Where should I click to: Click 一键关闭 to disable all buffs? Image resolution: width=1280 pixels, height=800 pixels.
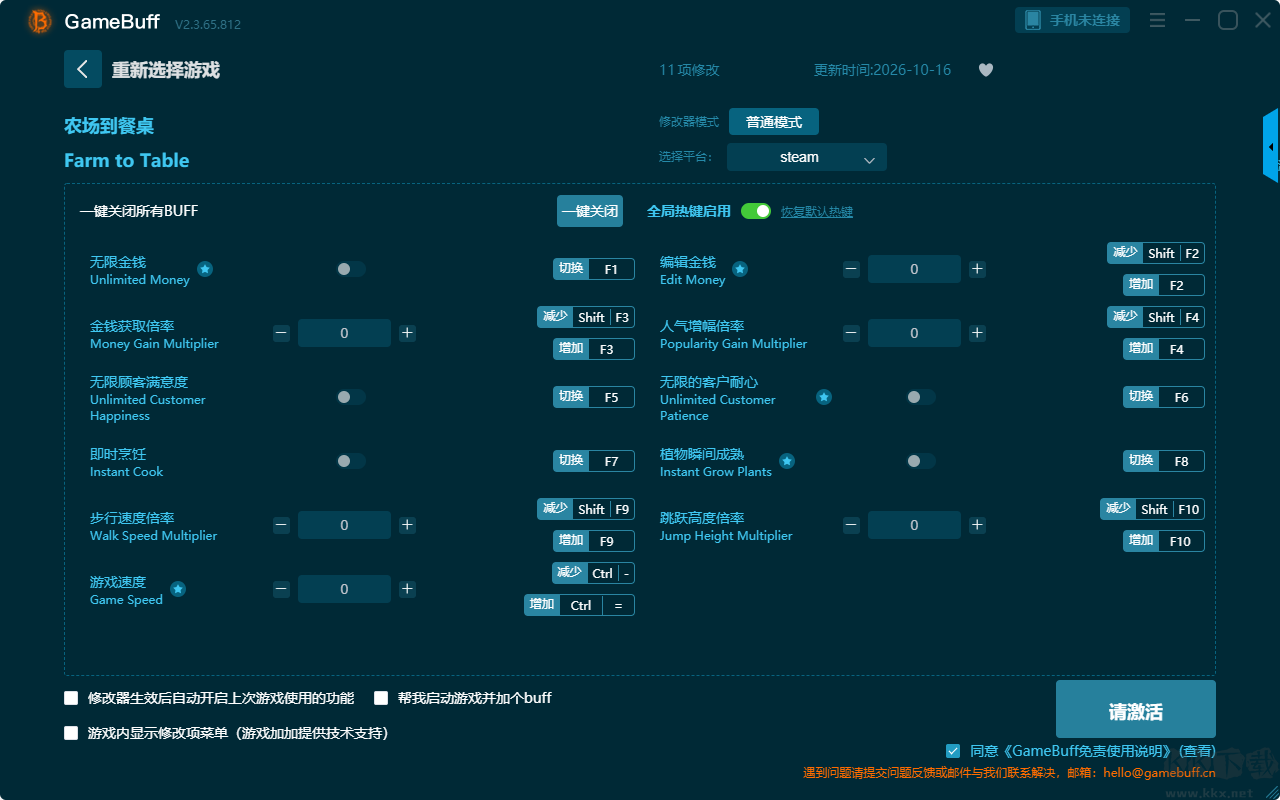(590, 211)
